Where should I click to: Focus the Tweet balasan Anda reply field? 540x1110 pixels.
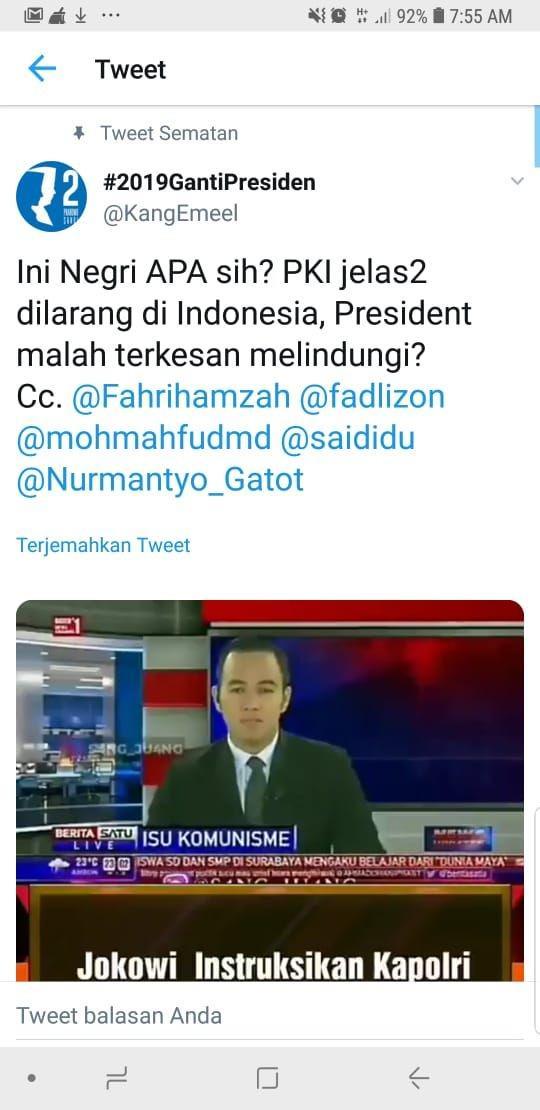270,1016
